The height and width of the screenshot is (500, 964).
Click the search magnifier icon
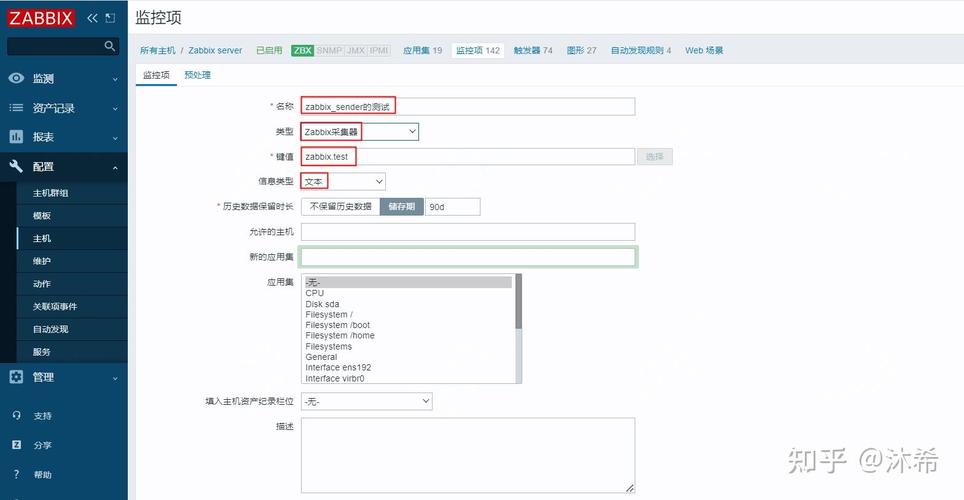point(109,46)
